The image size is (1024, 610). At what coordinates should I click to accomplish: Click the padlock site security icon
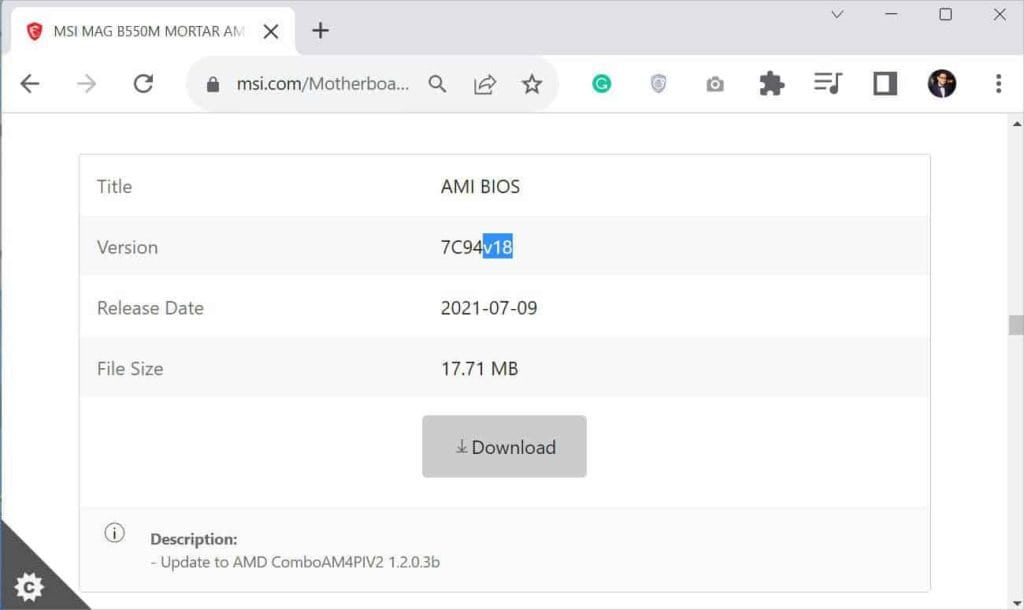coord(211,84)
